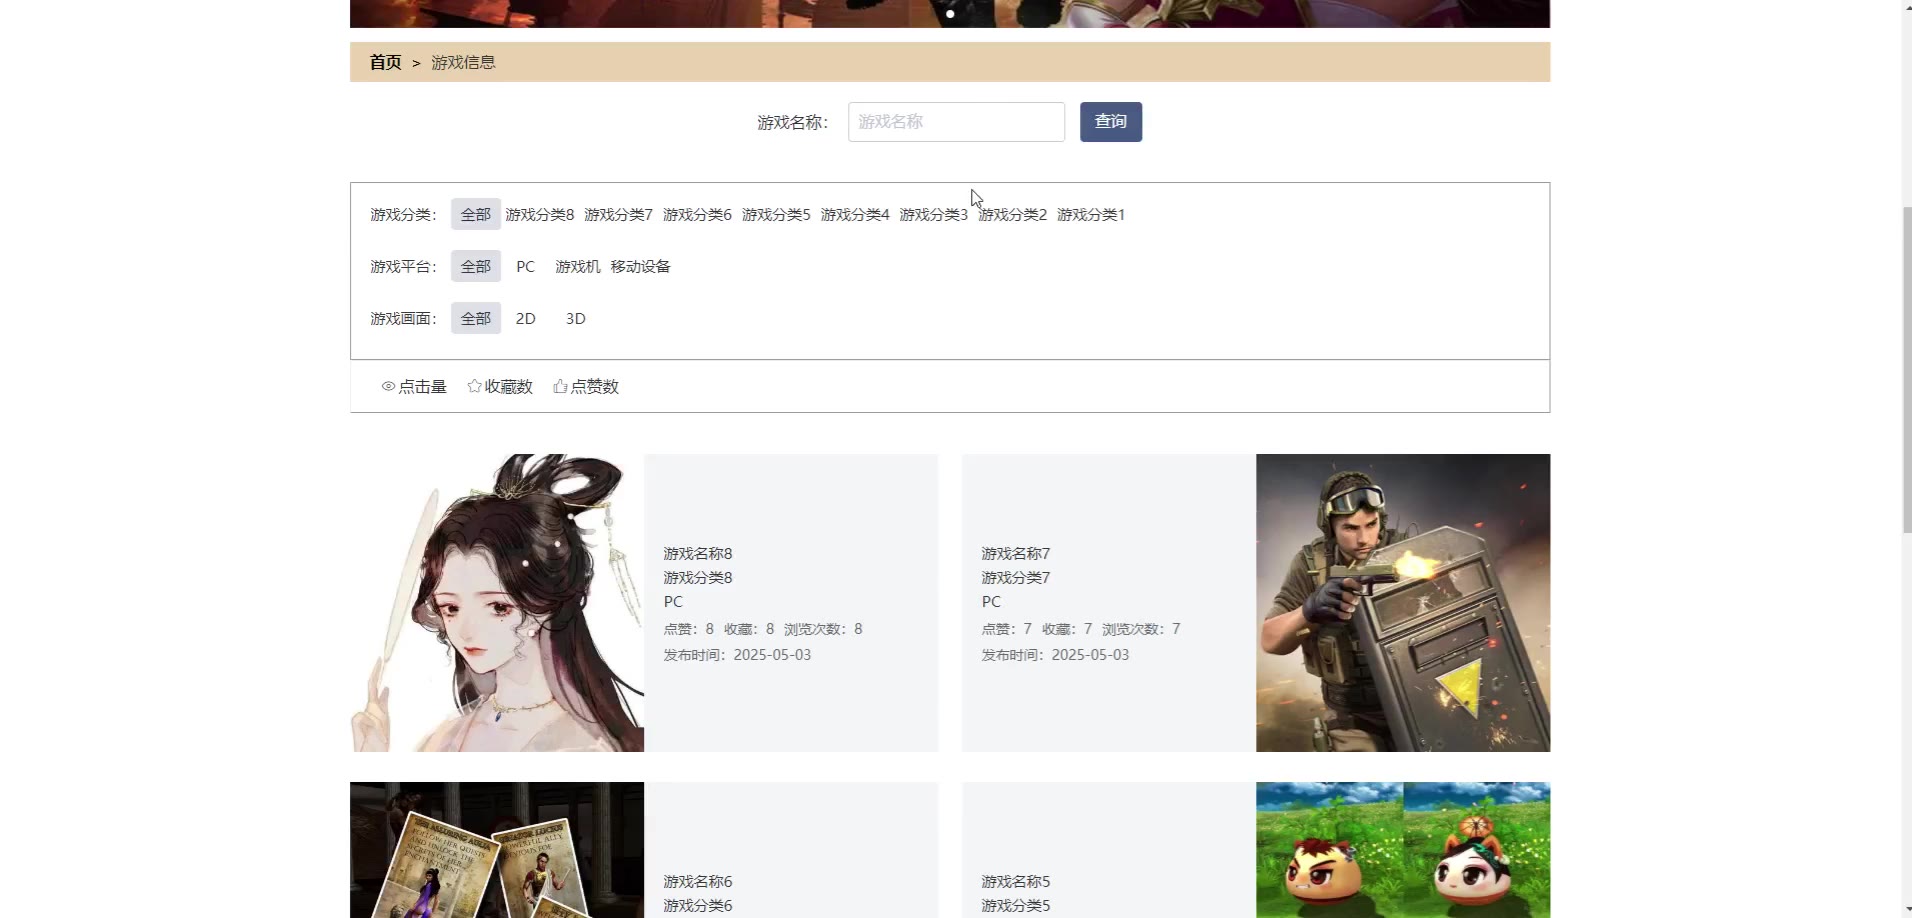
Task: Click 发布时间 2025-05-03 in 游戏名称7 card
Action: (1055, 655)
